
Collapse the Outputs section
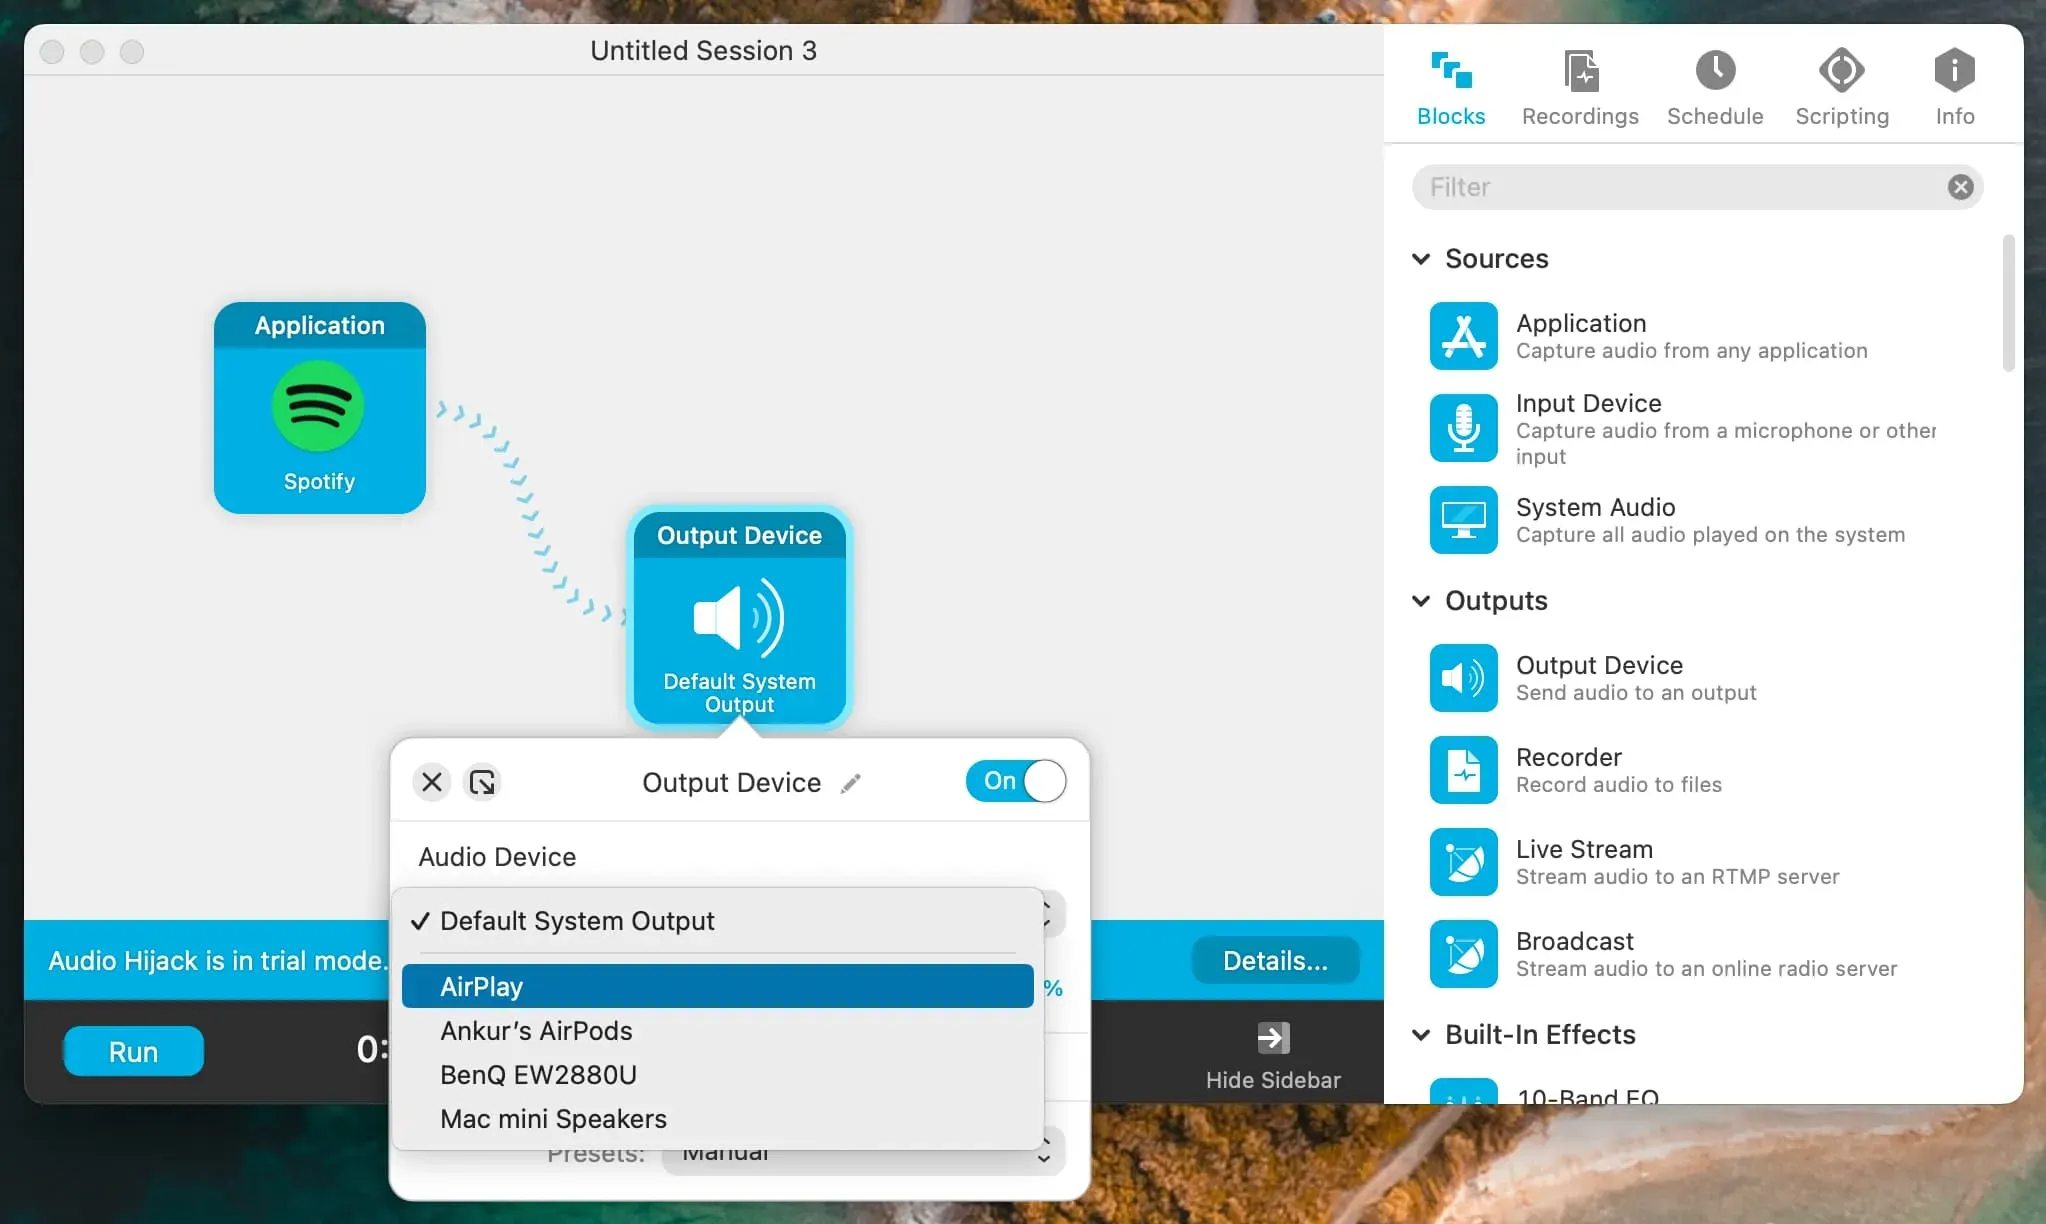(x=1421, y=599)
